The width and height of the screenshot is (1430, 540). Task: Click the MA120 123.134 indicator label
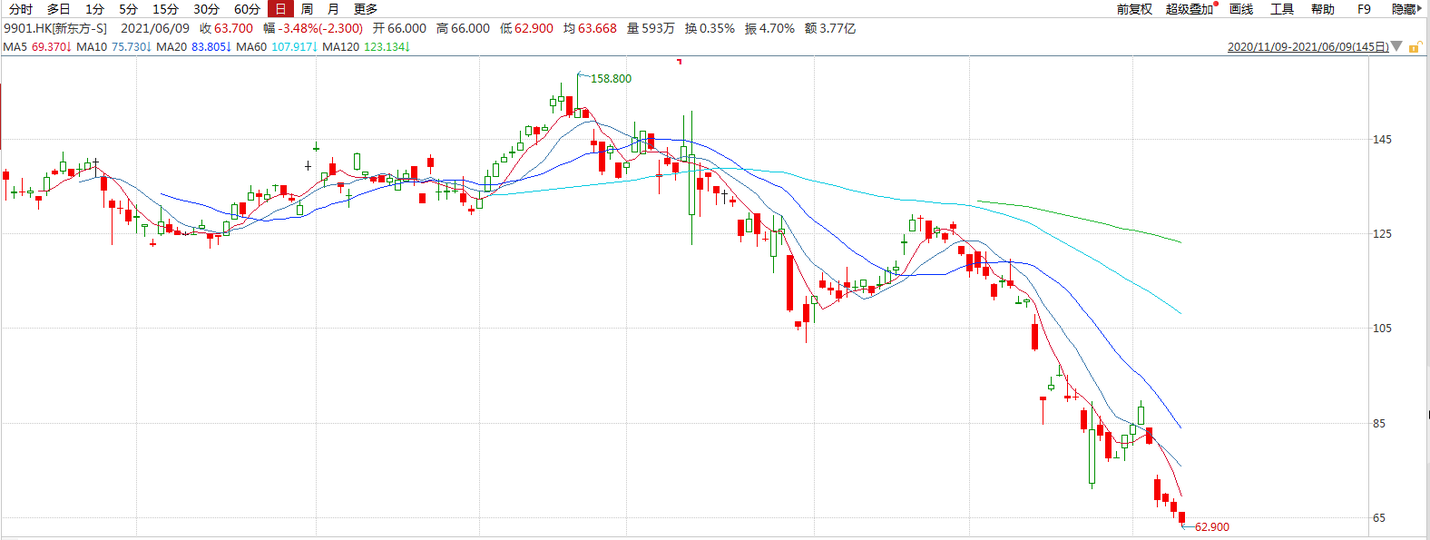[367, 47]
